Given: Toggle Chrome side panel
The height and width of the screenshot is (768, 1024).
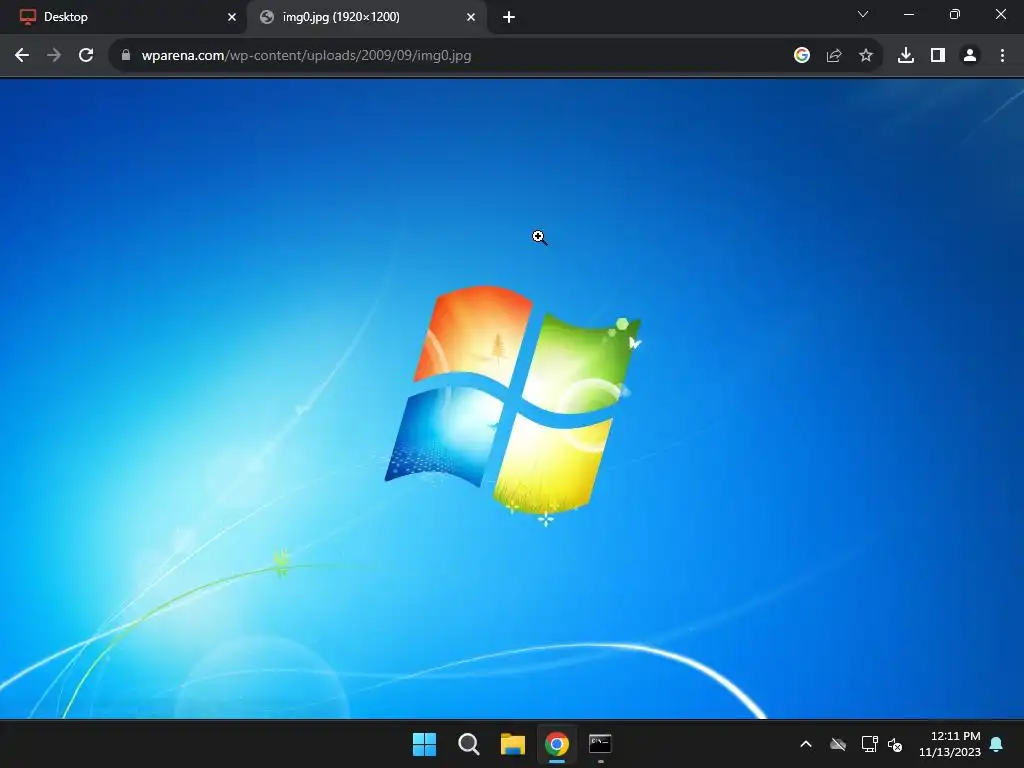Looking at the screenshot, I should point(938,56).
